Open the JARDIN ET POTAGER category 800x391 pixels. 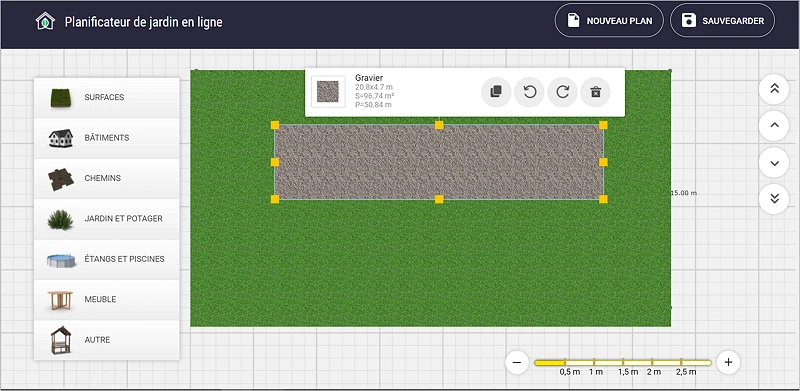click(107, 219)
